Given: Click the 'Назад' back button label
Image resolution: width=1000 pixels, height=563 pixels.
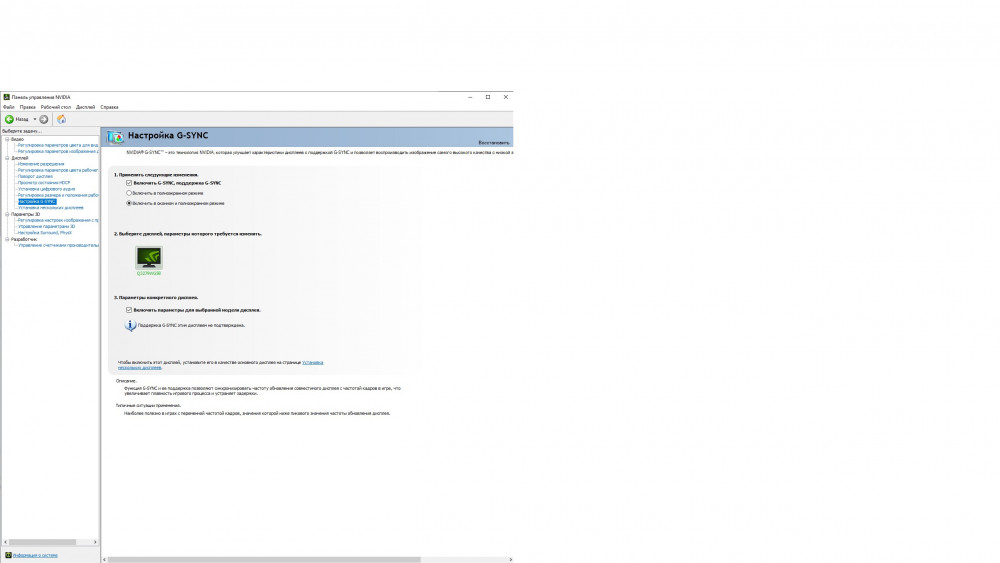Looking at the screenshot, I should tap(22, 119).
